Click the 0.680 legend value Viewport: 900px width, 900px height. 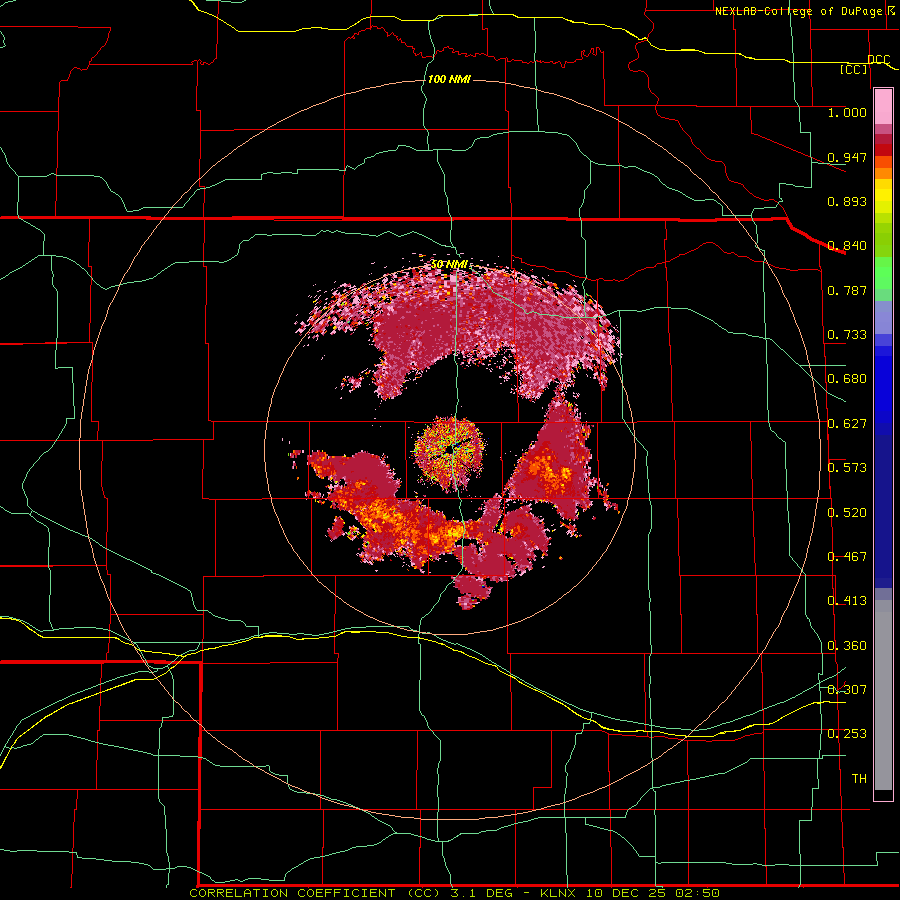(847, 379)
